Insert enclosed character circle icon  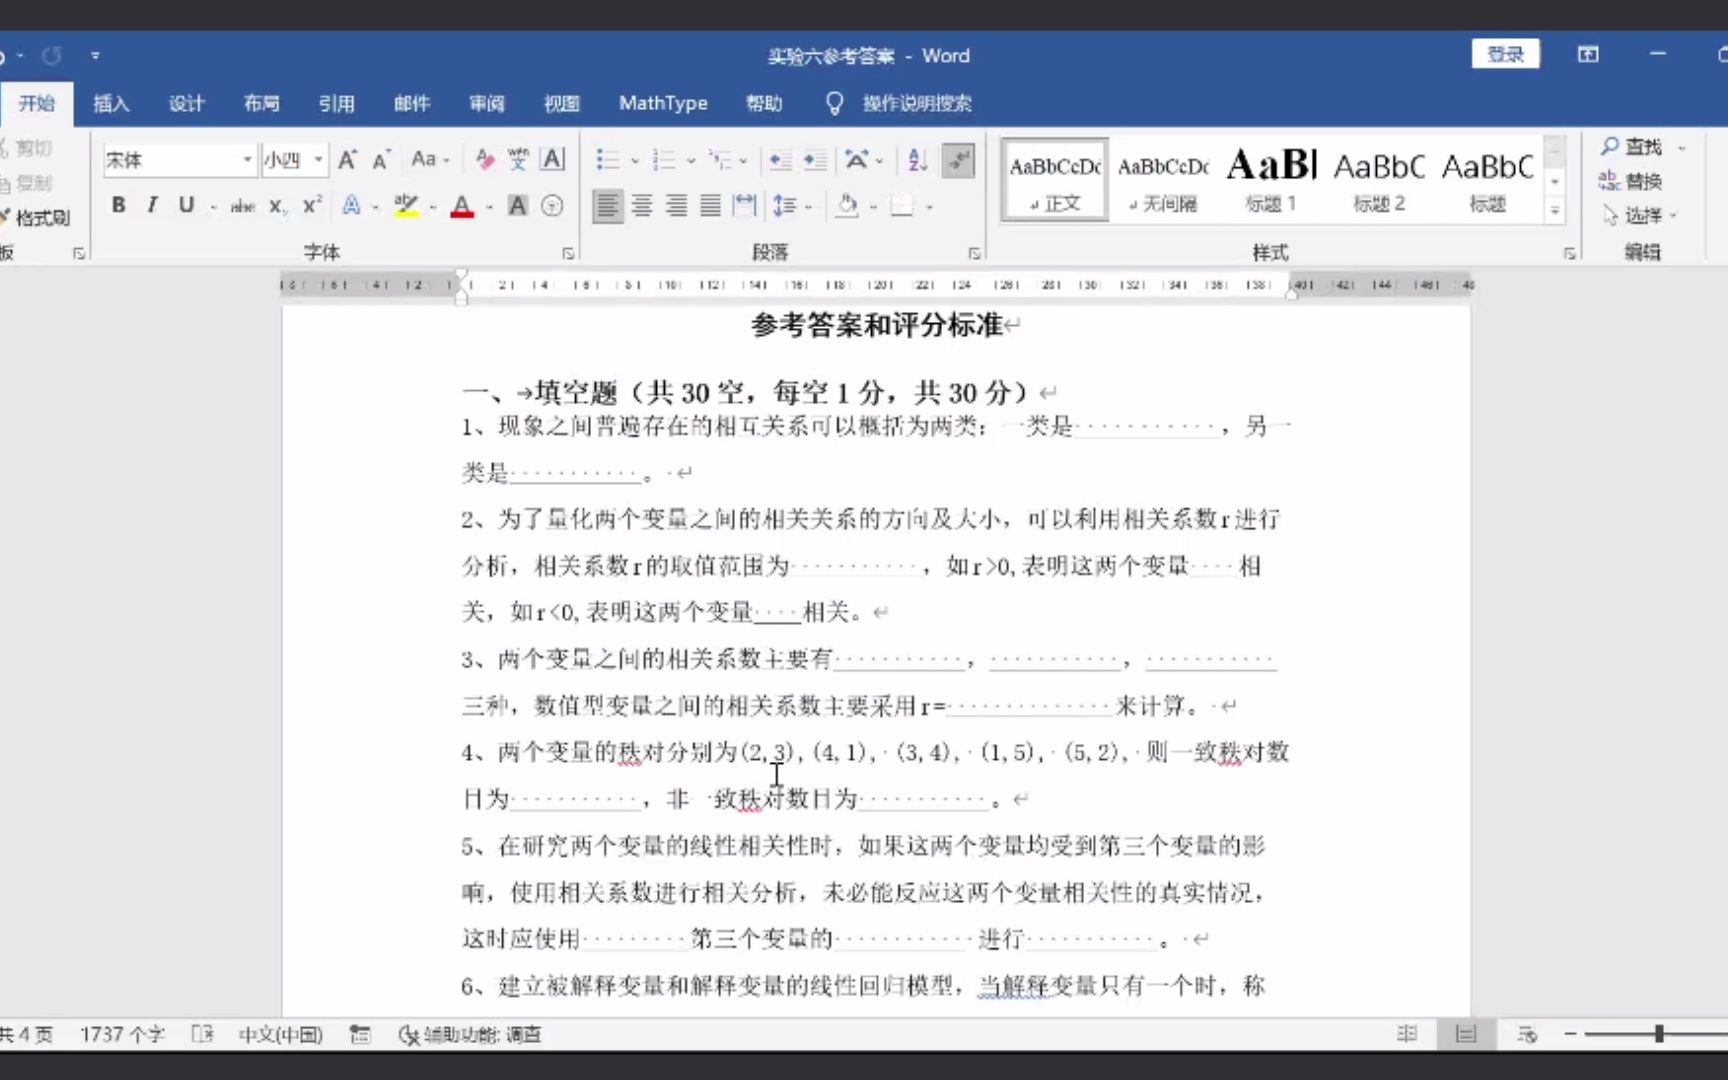pyautogui.click(x=552, y=206)
